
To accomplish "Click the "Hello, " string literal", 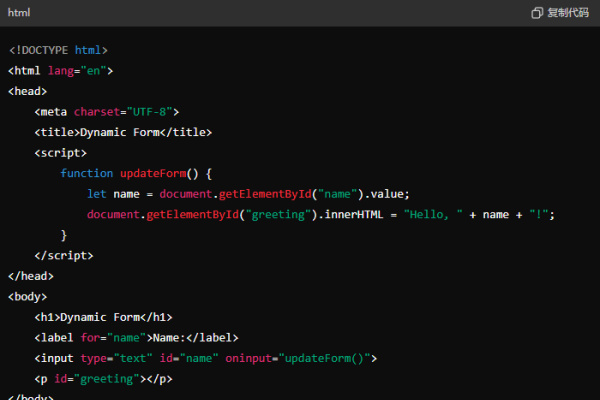I will coord(434,215).
